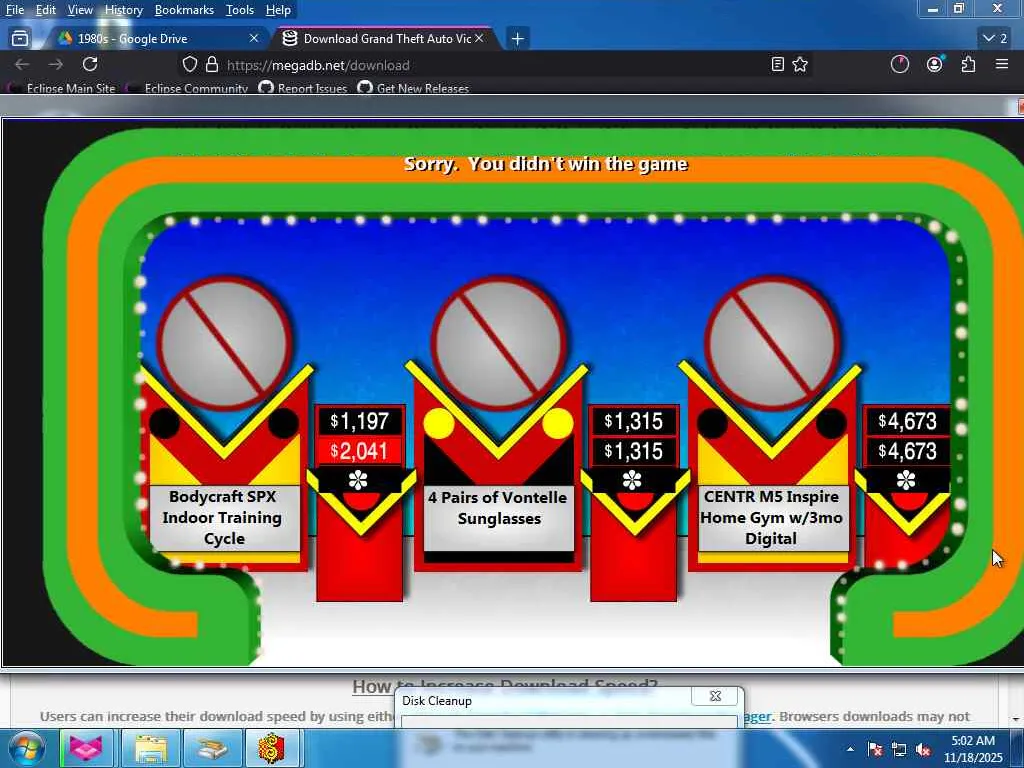The width and height of the screenshot is (1024, 768).
Task: Open the Help menu
Action: pos(278,10)
